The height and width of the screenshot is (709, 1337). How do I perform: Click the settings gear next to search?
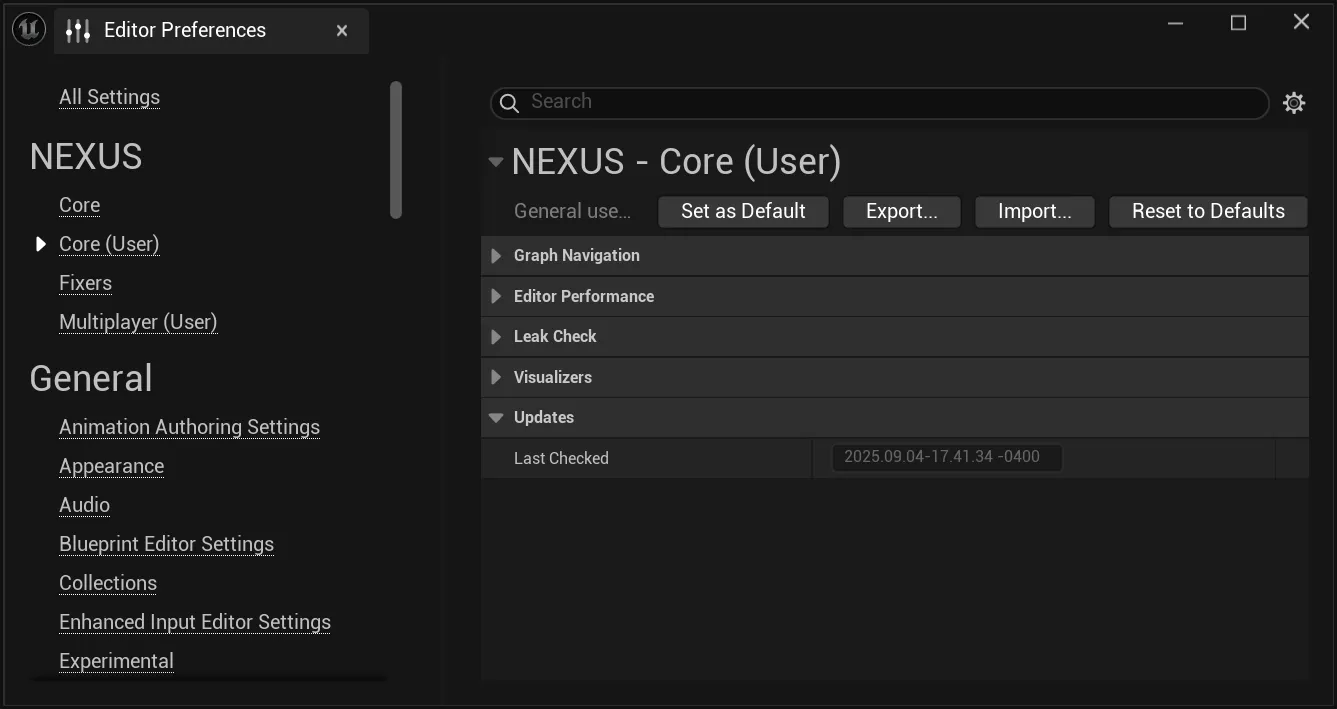pyautogui.click(x=1294, y=103)
